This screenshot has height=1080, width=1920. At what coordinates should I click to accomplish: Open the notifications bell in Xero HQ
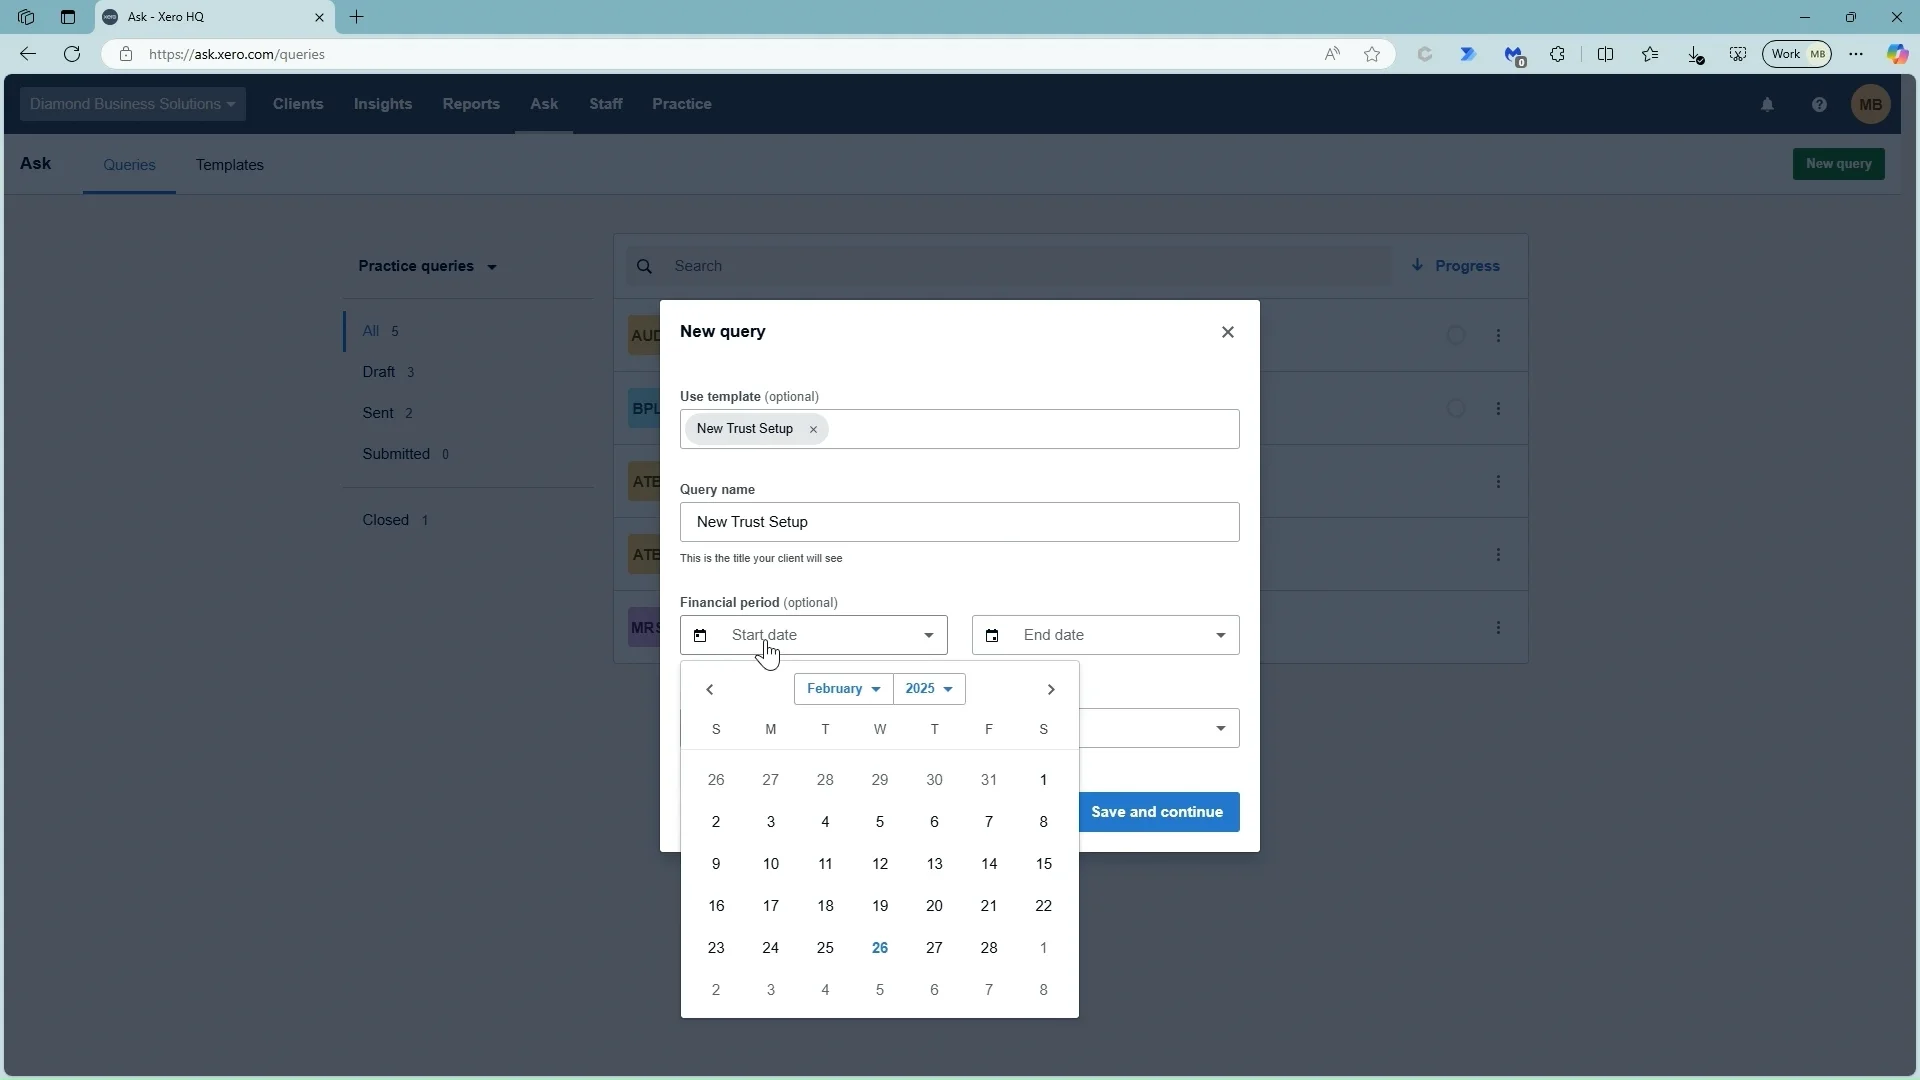(1767, 103)
